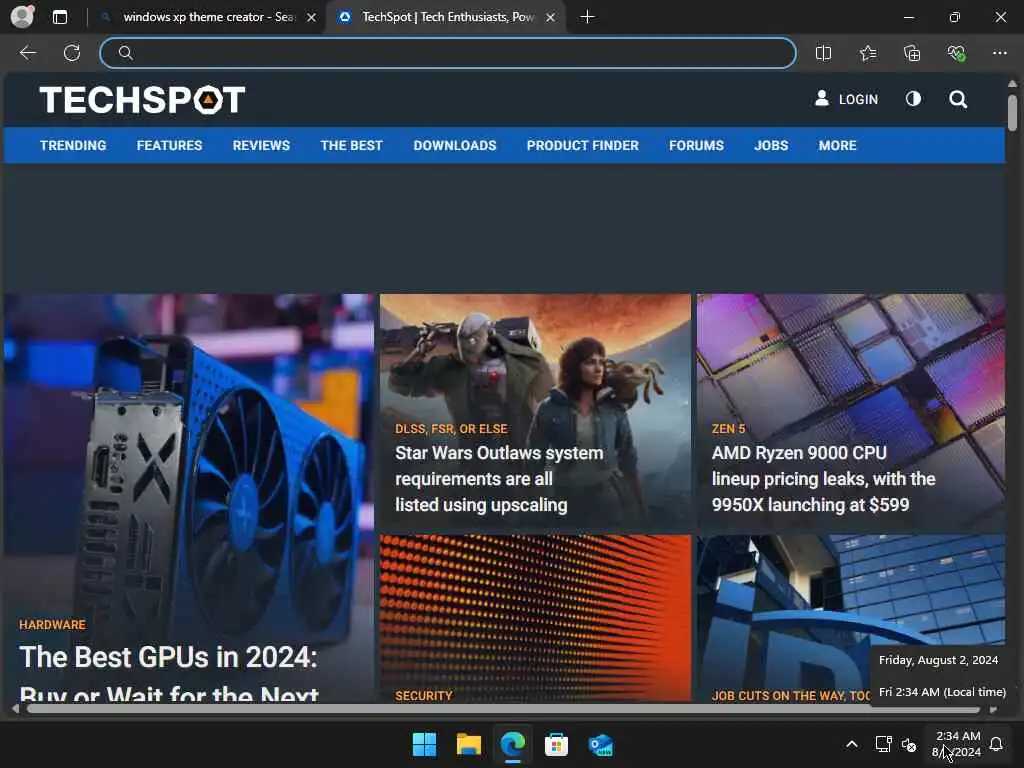The image size is (1024, 768).
Task: Open Microsoft Store from taskbar
Action: pyautogui.click(x=556, y=744)
